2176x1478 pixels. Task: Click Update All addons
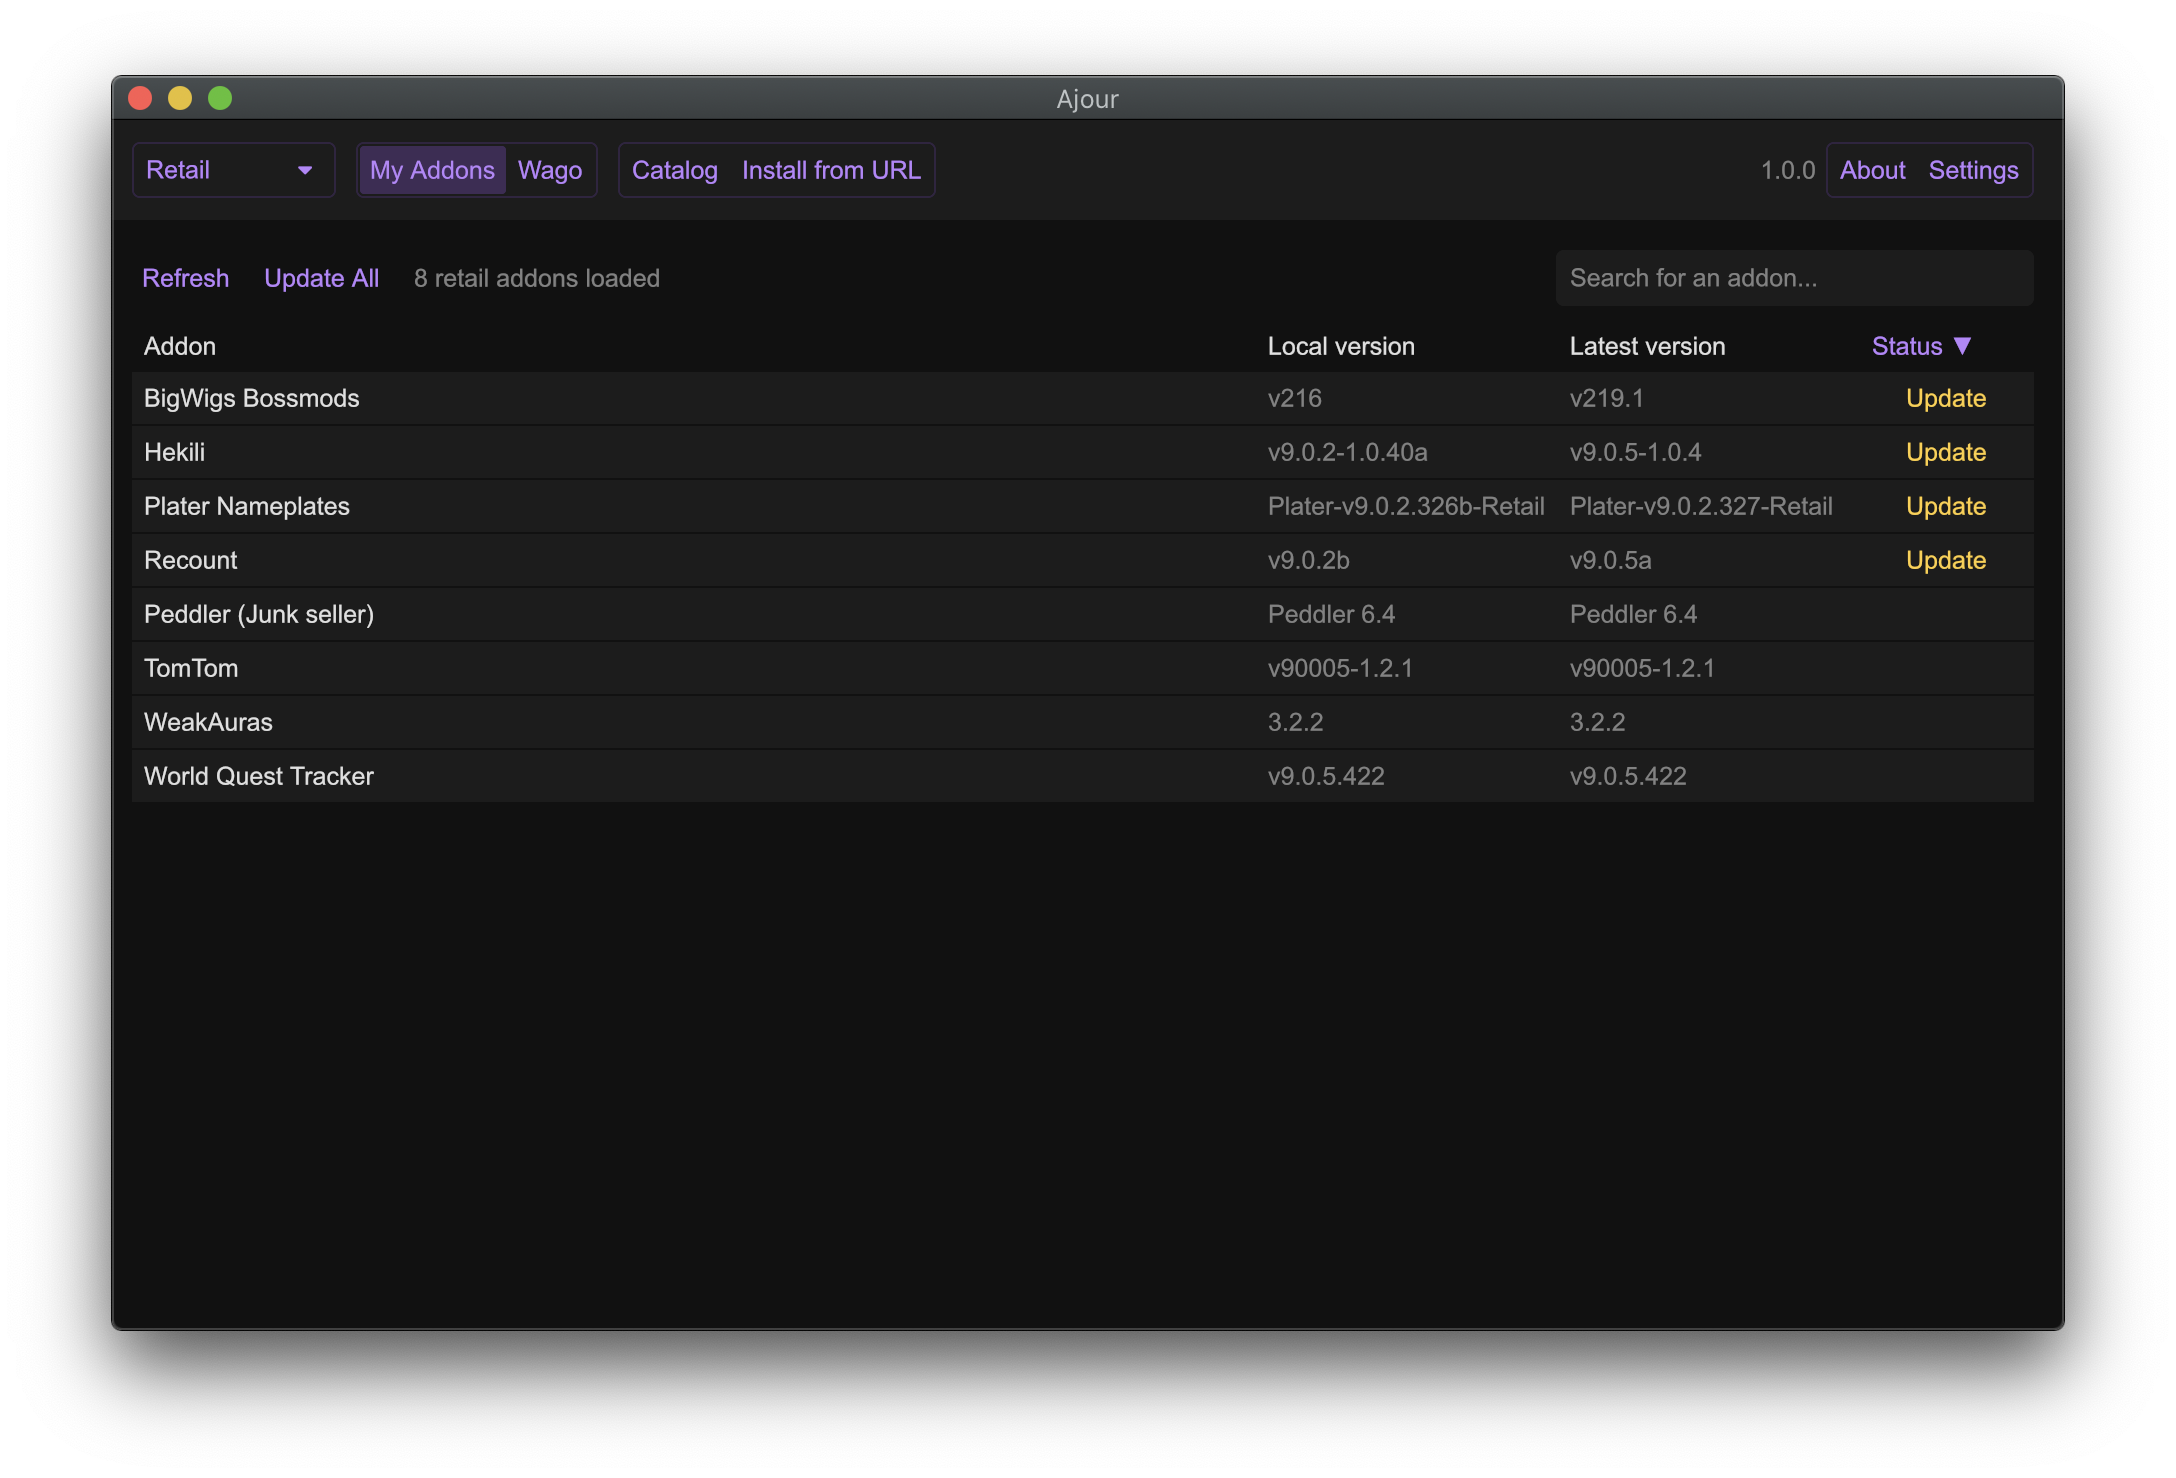click(321, 278)
